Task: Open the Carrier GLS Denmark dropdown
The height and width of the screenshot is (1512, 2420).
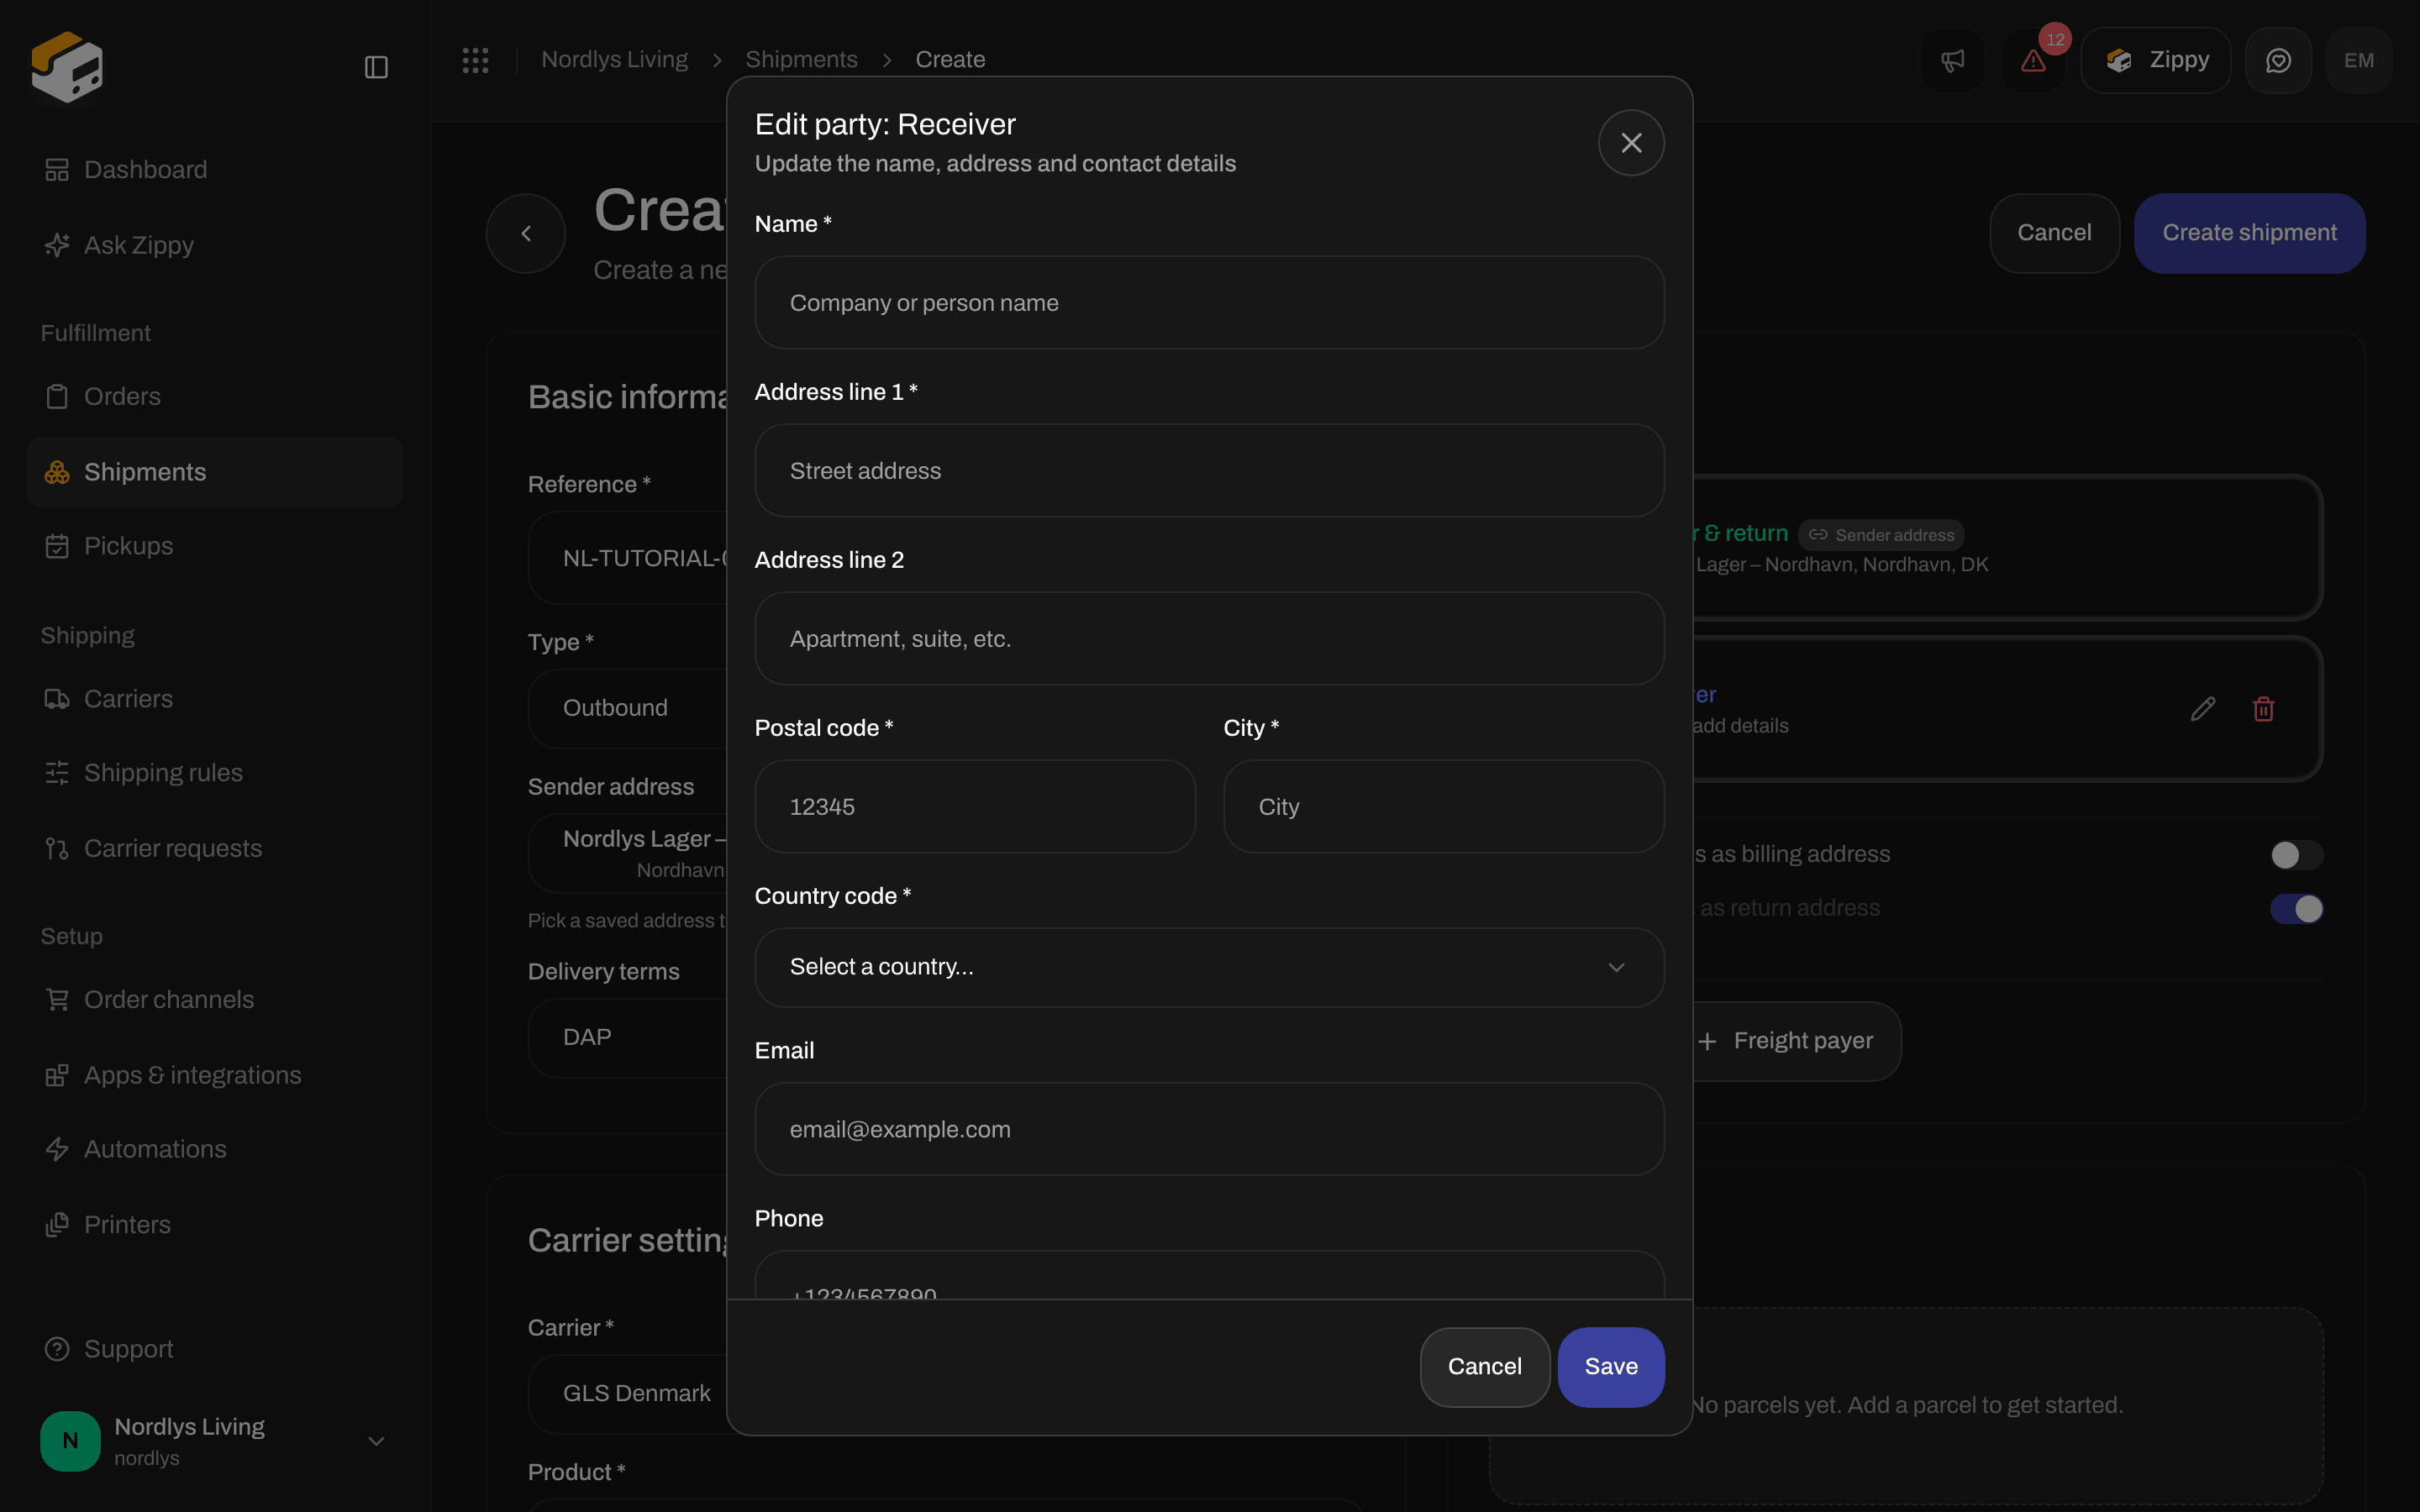Action: tap(628, 1394)
